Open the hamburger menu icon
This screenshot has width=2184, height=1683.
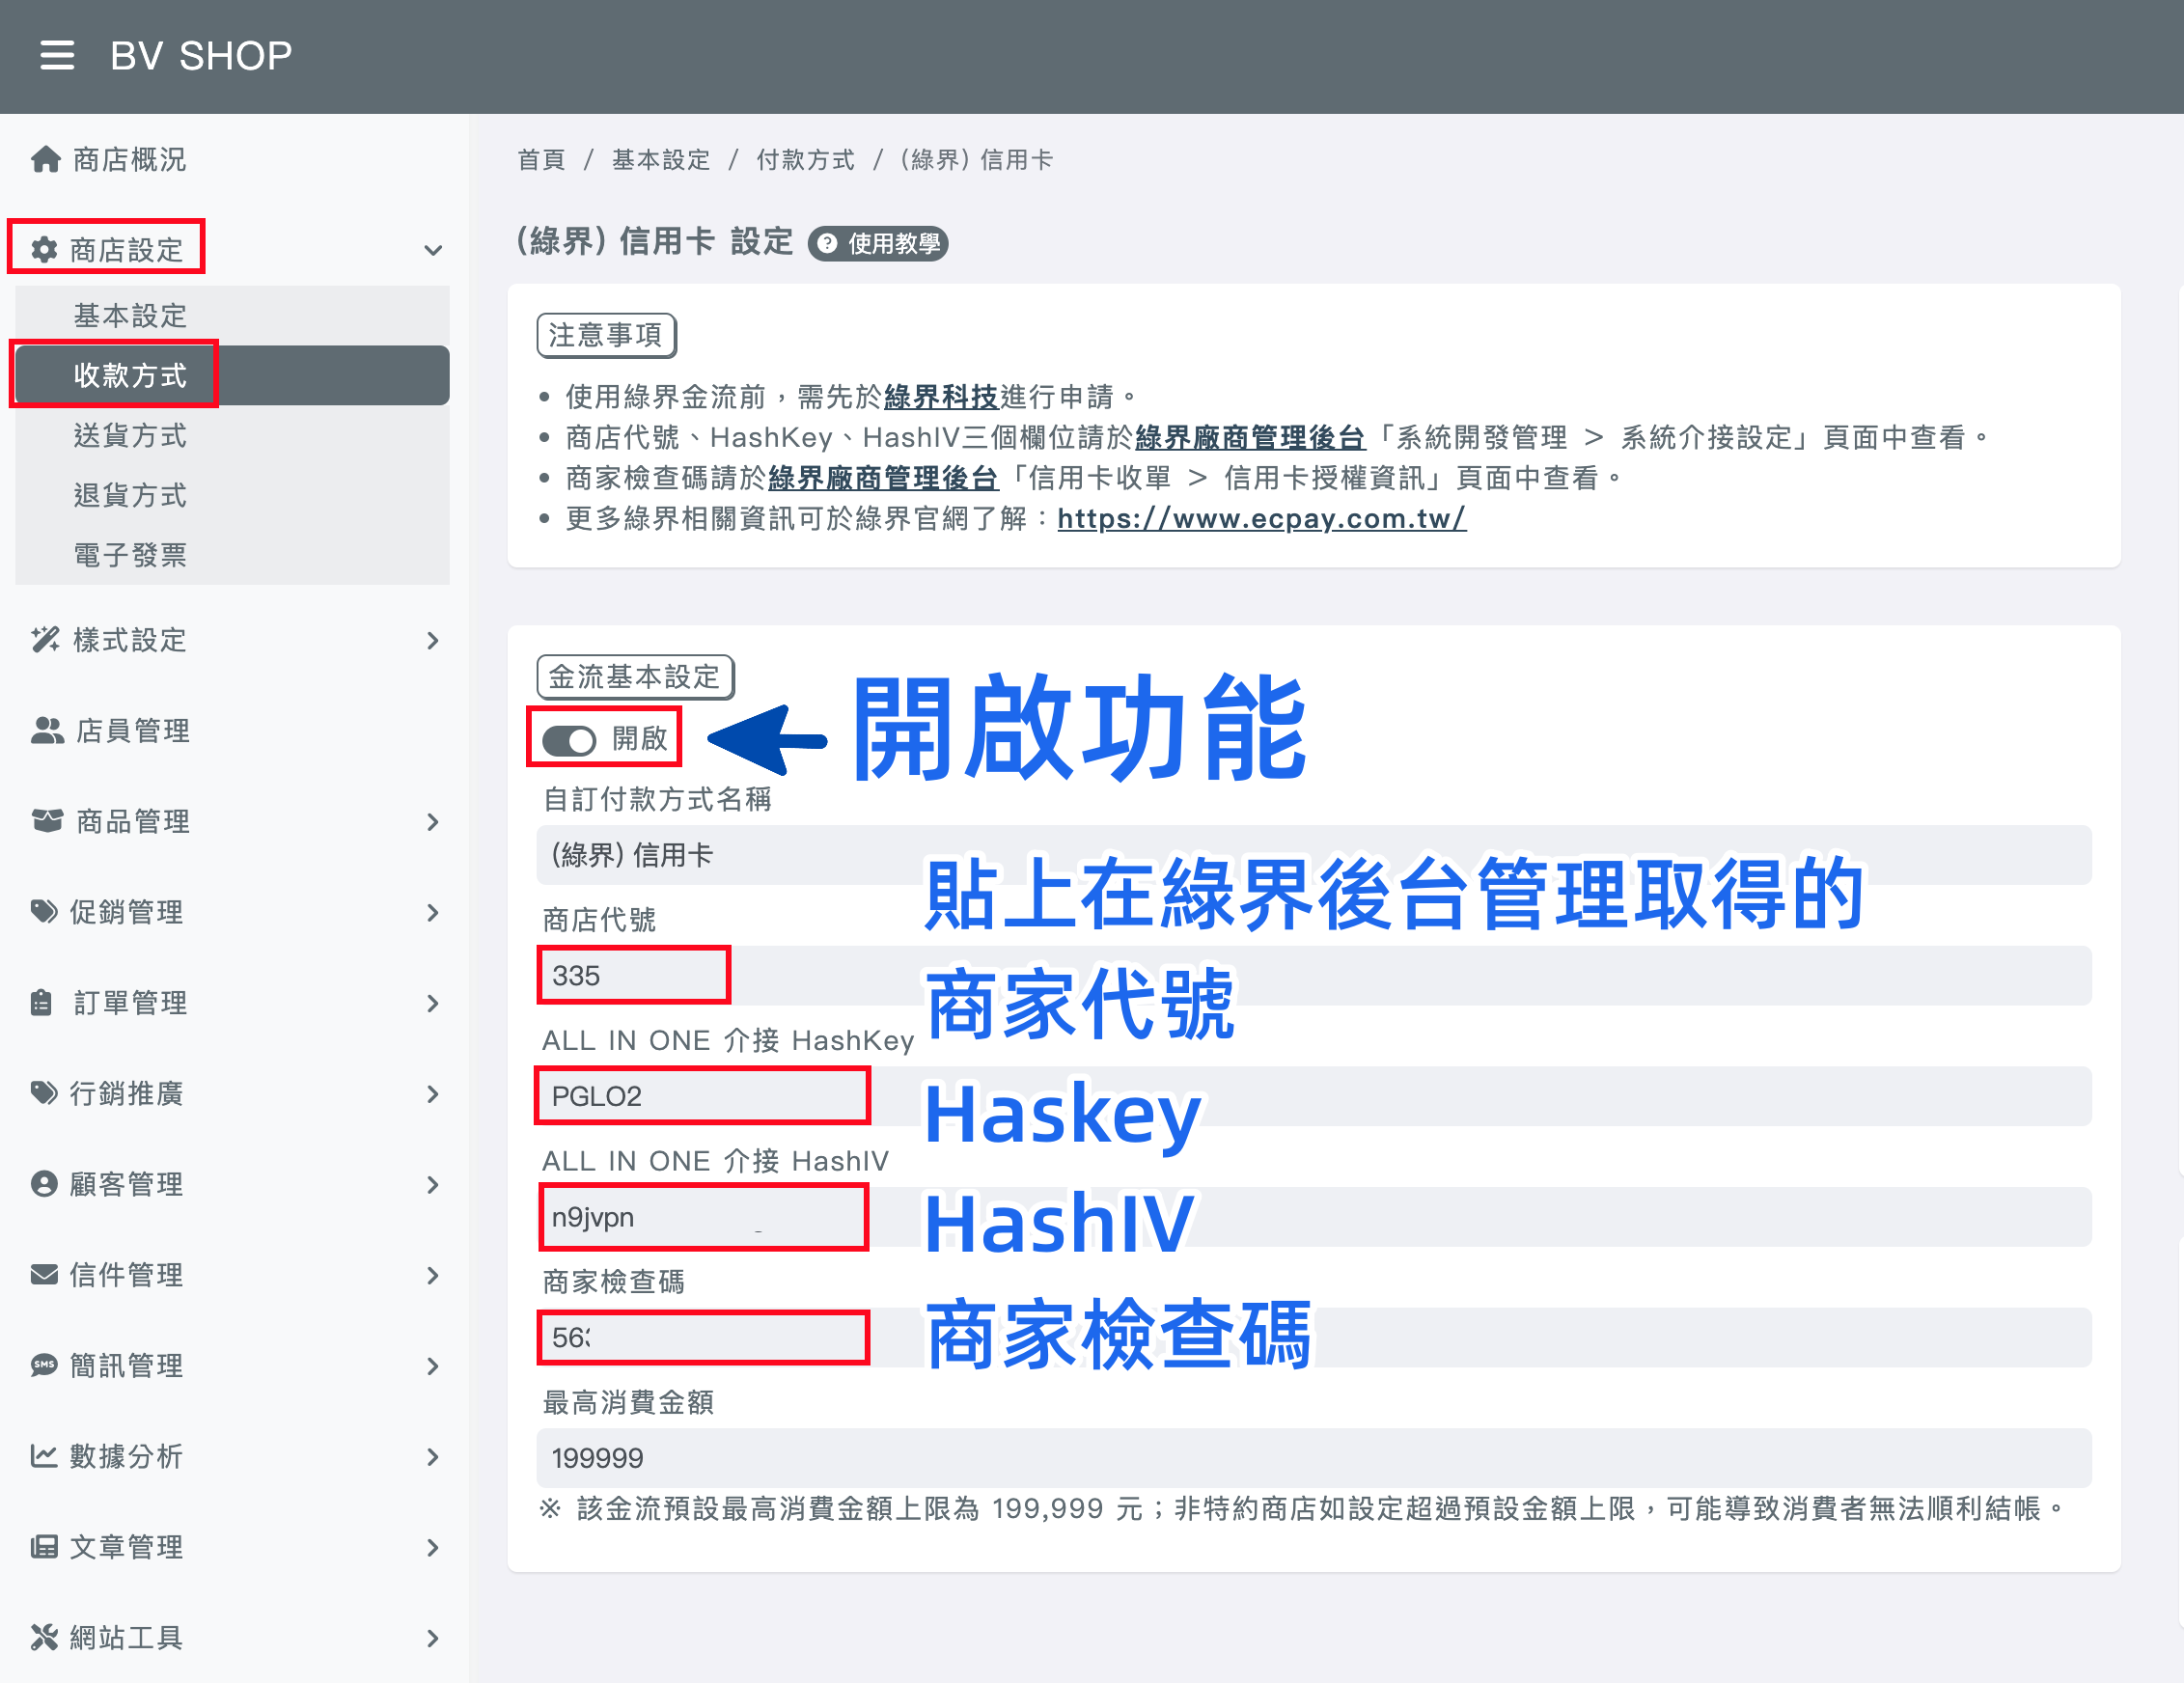pyautogui.click(x=57, y=56)
